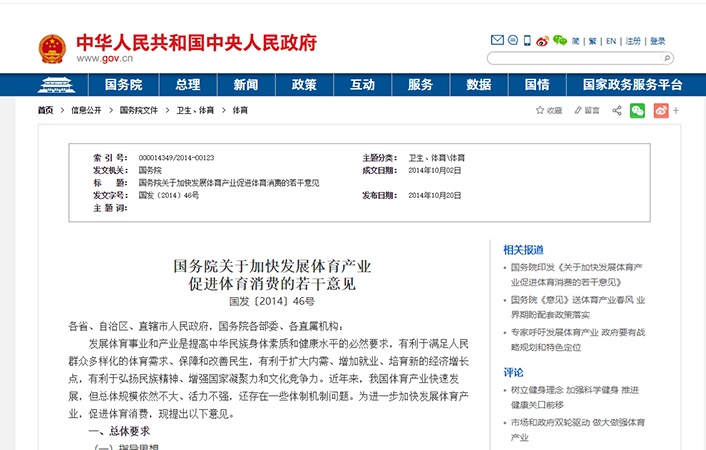706x450 pixels.
Task: Open the 国务院 navigation tab
Action: click(124, 85)
